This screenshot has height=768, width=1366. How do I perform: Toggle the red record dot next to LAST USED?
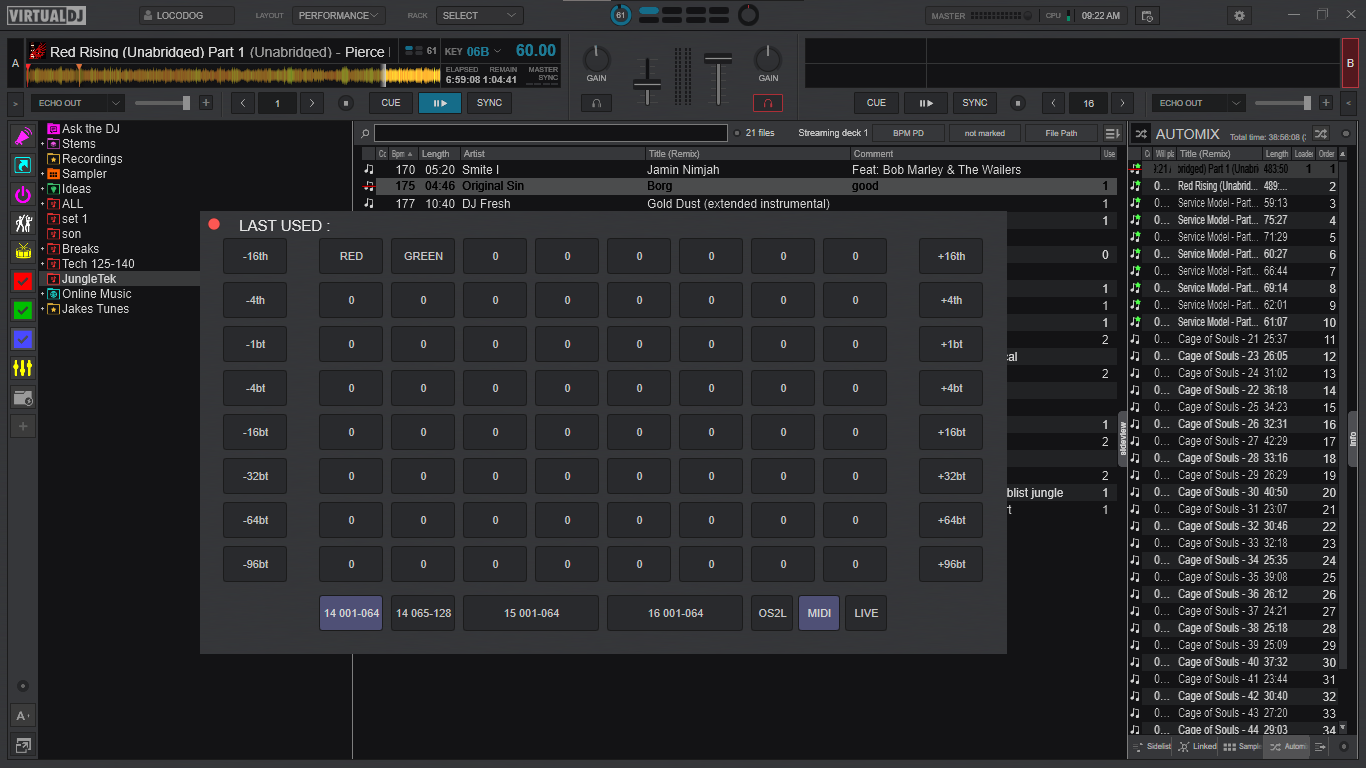214,224
